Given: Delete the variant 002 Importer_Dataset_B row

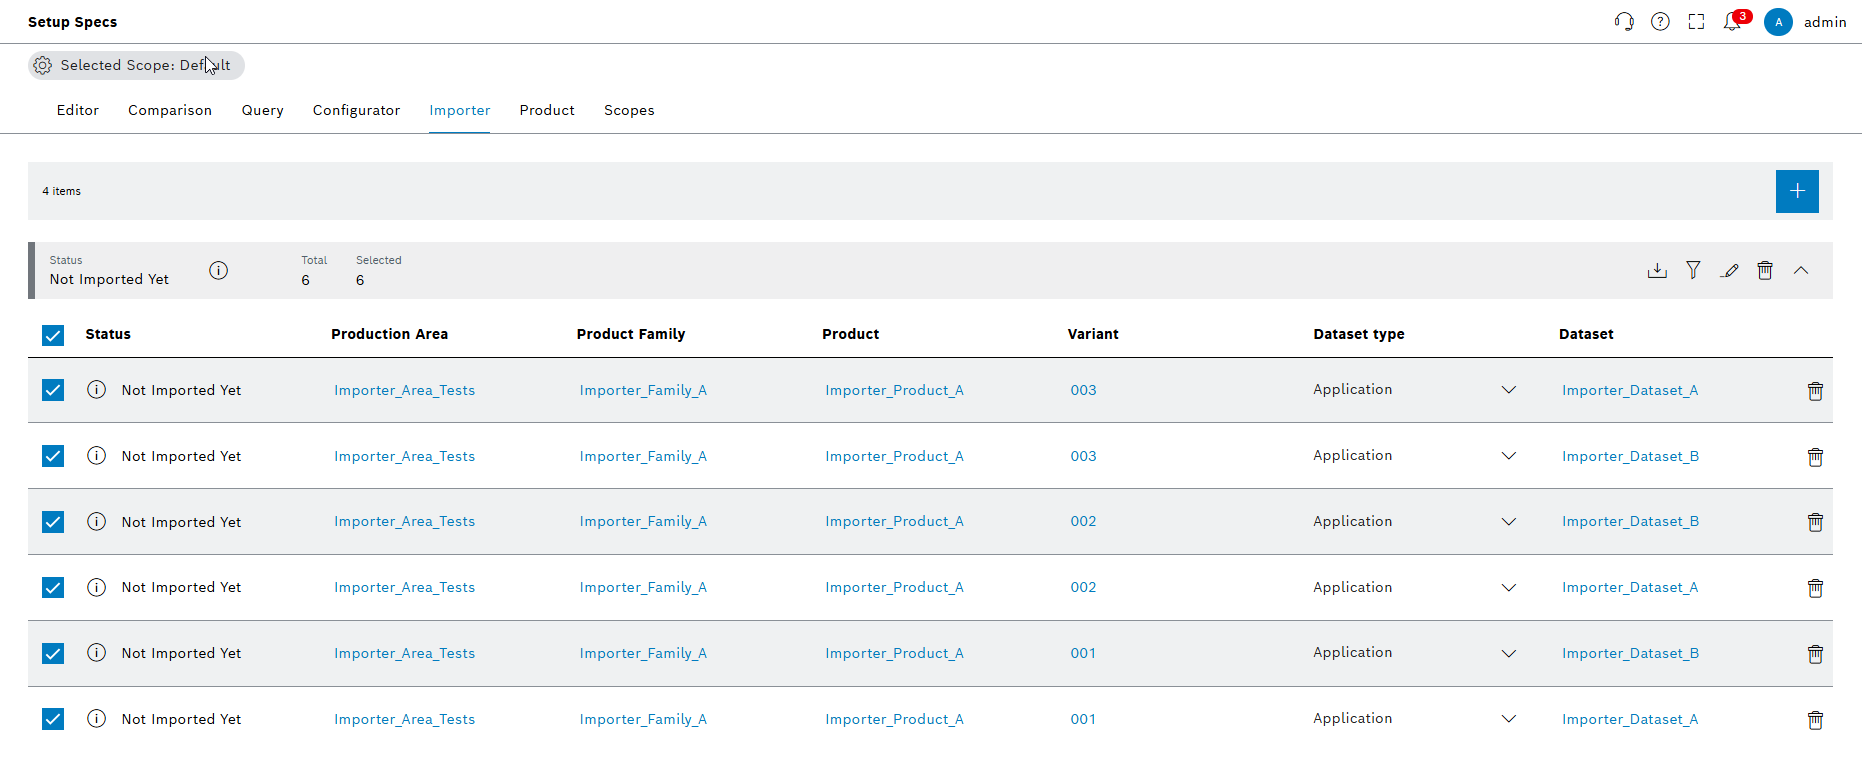Looking at the screenshot, I should [x=1815, y=522].
